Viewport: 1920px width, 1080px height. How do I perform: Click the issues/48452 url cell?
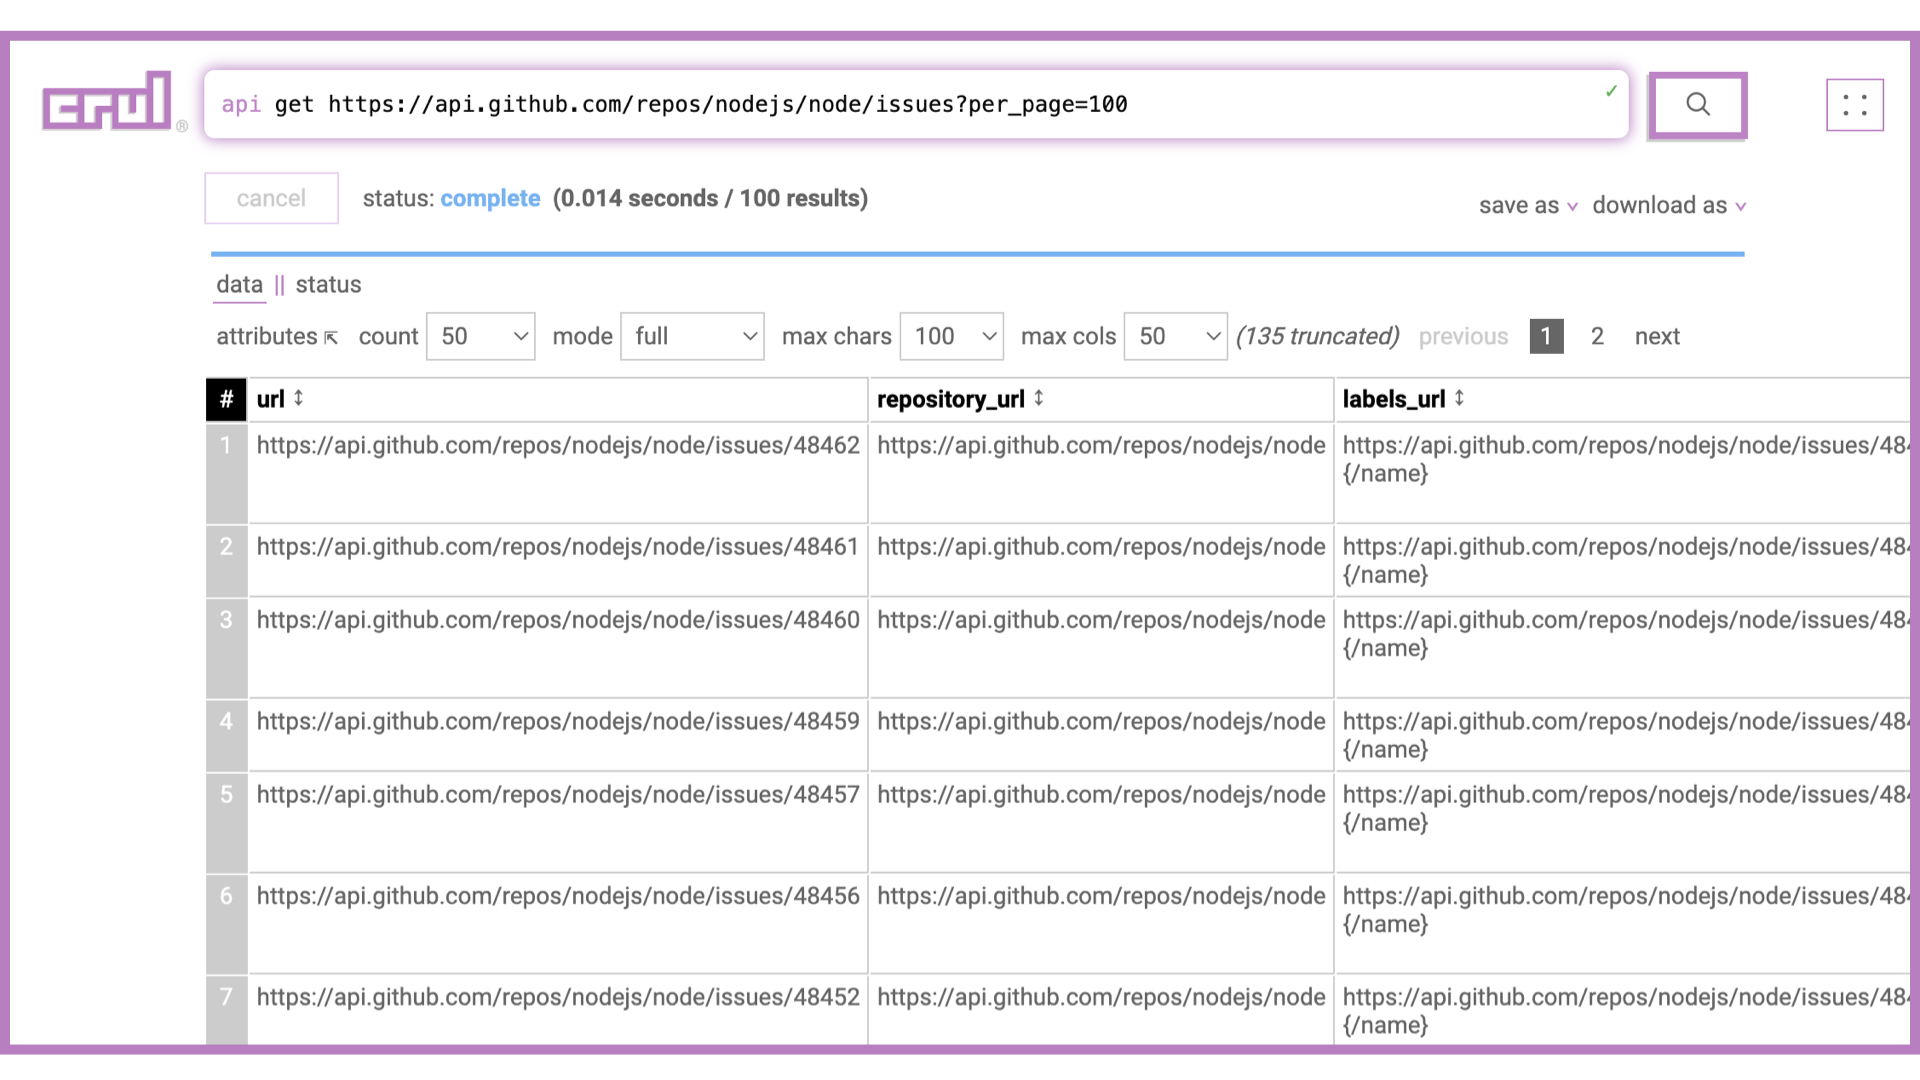coord(558,1010)
